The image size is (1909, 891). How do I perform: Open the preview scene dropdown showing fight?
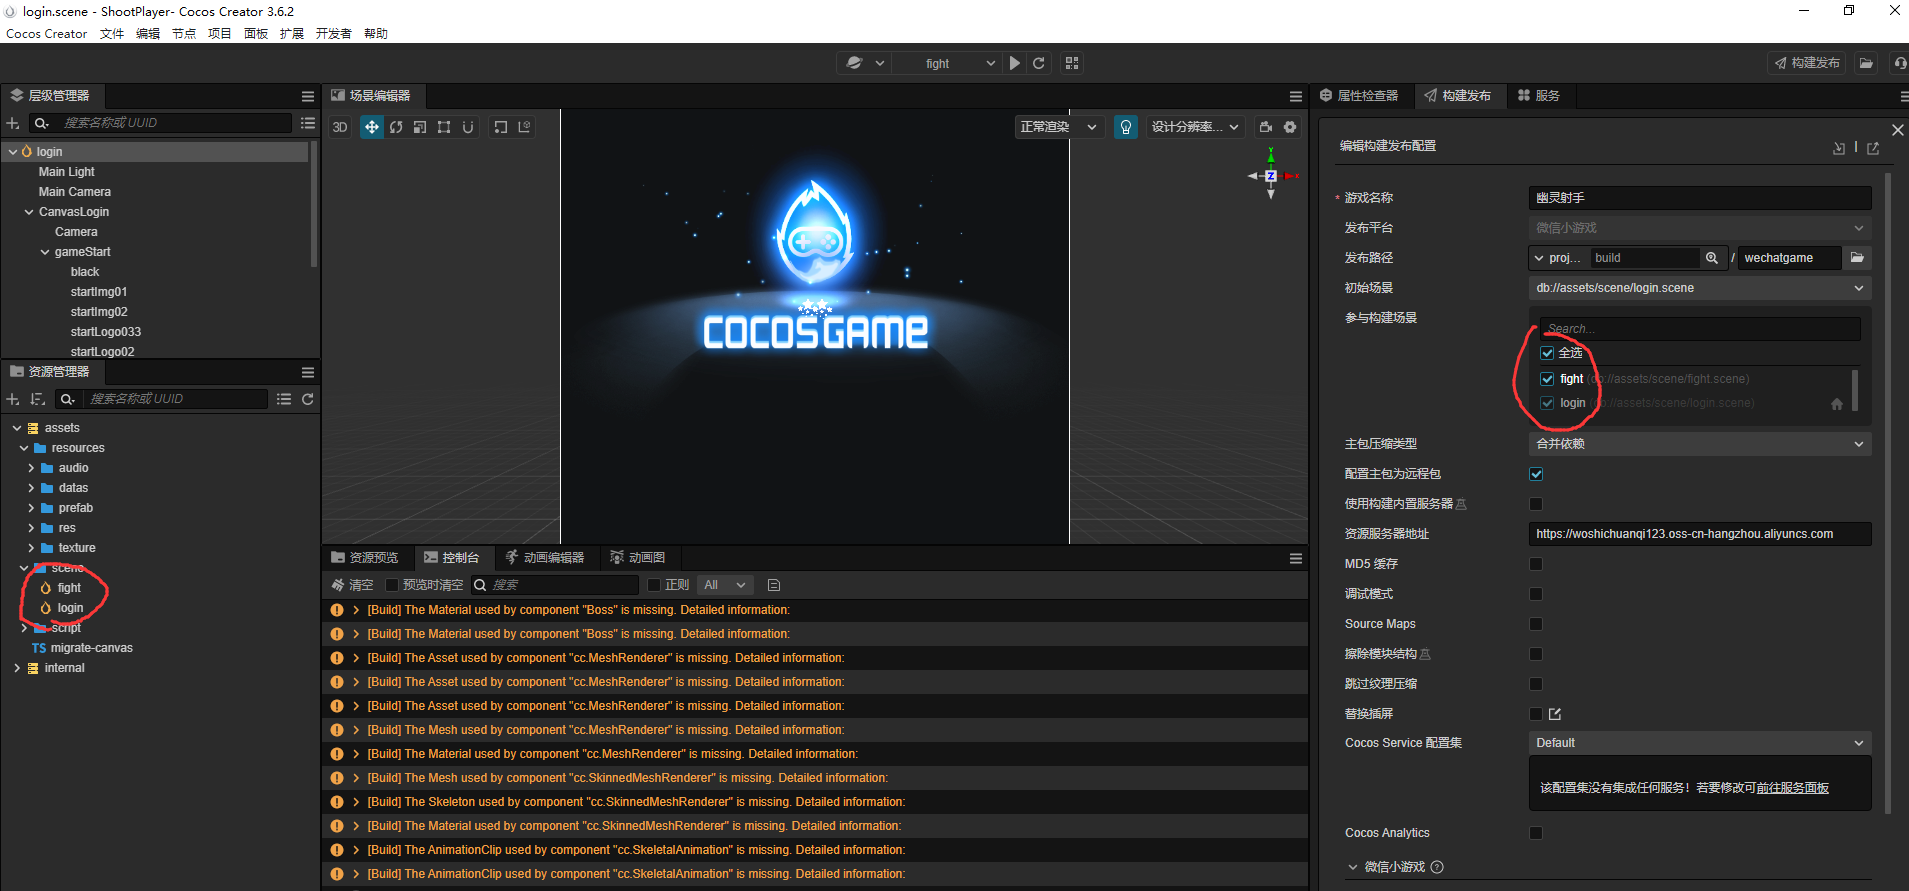pyautogui.click(x=946, y=63)
